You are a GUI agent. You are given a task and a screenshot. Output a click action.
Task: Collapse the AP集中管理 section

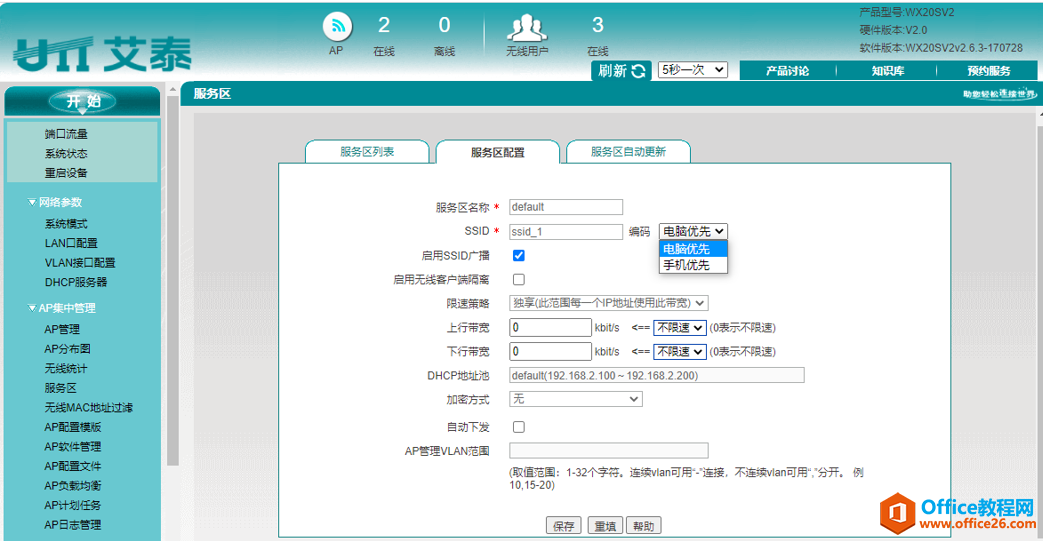(61, 308)
